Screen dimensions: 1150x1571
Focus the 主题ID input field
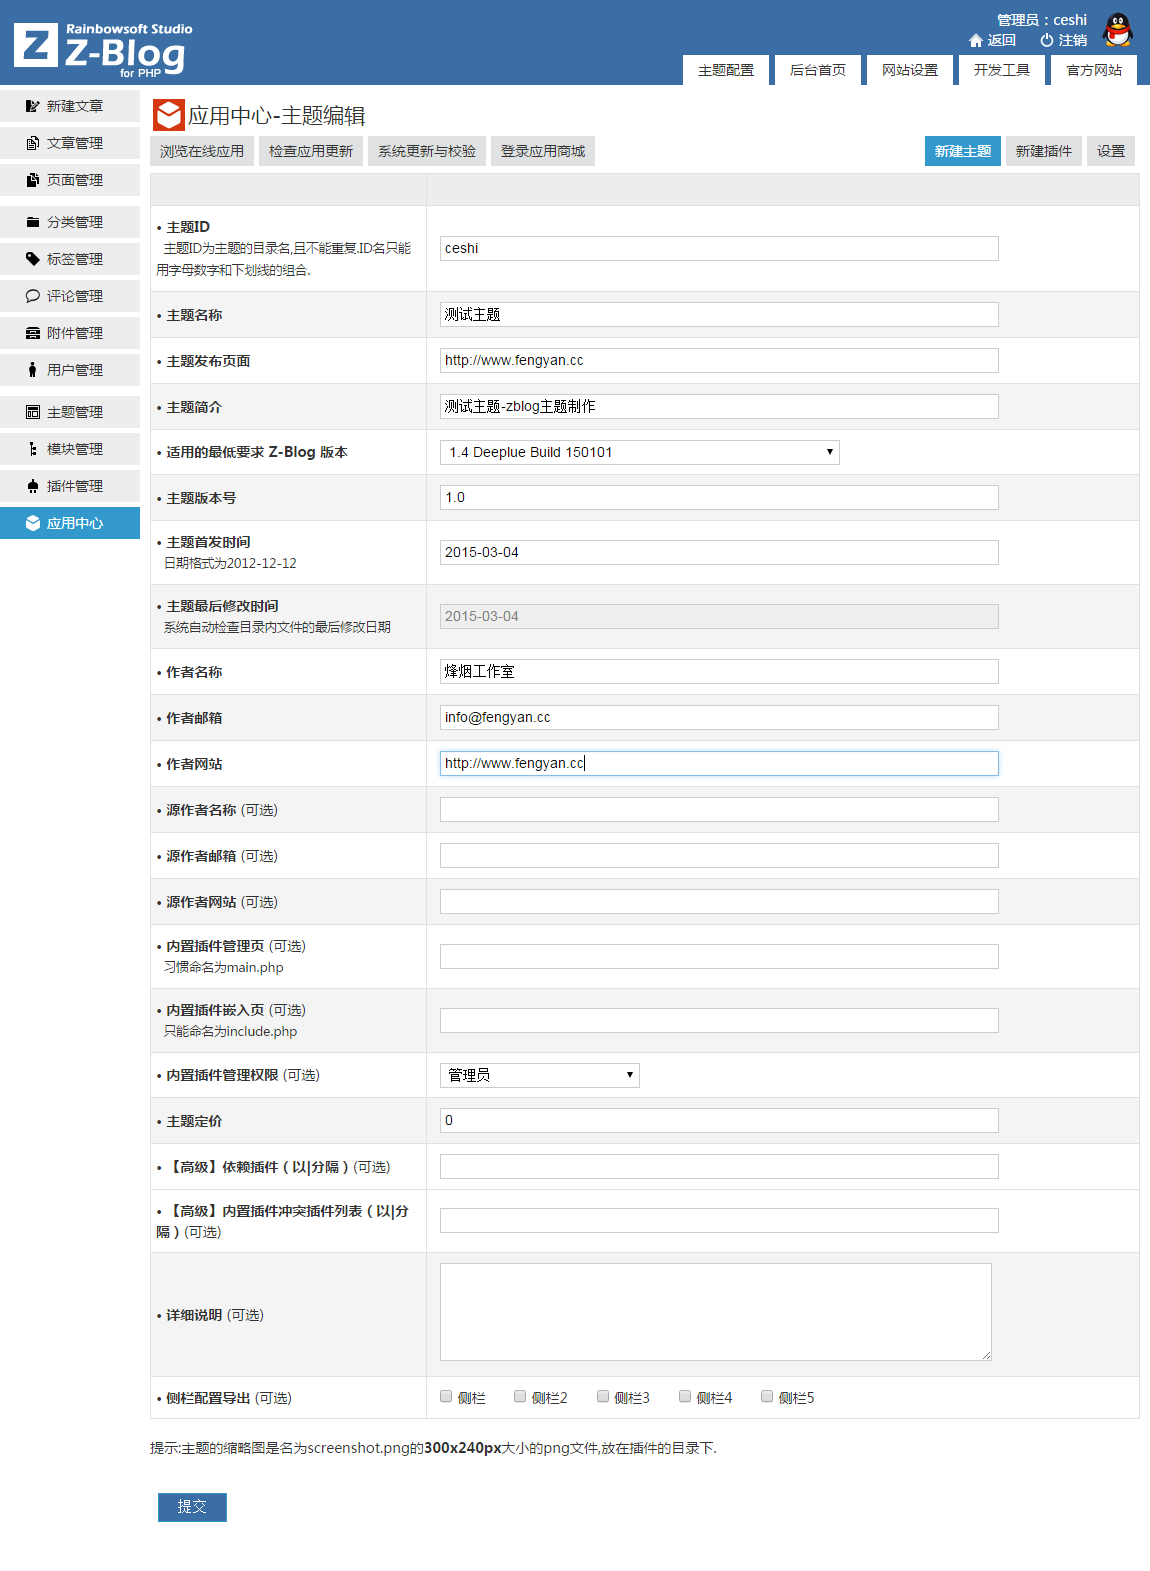[719, 248]
